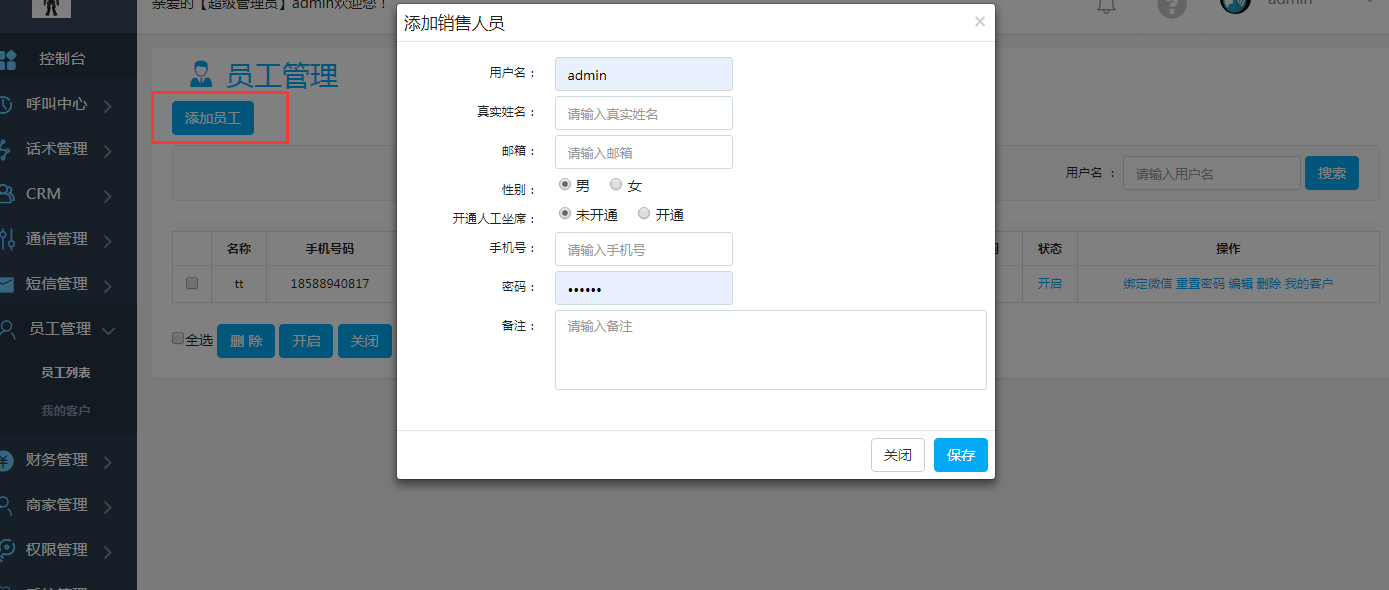Click the CRM people icon in sidebar
Image resolution: width=1389 pixels, height=590 pixels.
click(x=6, y=194)
